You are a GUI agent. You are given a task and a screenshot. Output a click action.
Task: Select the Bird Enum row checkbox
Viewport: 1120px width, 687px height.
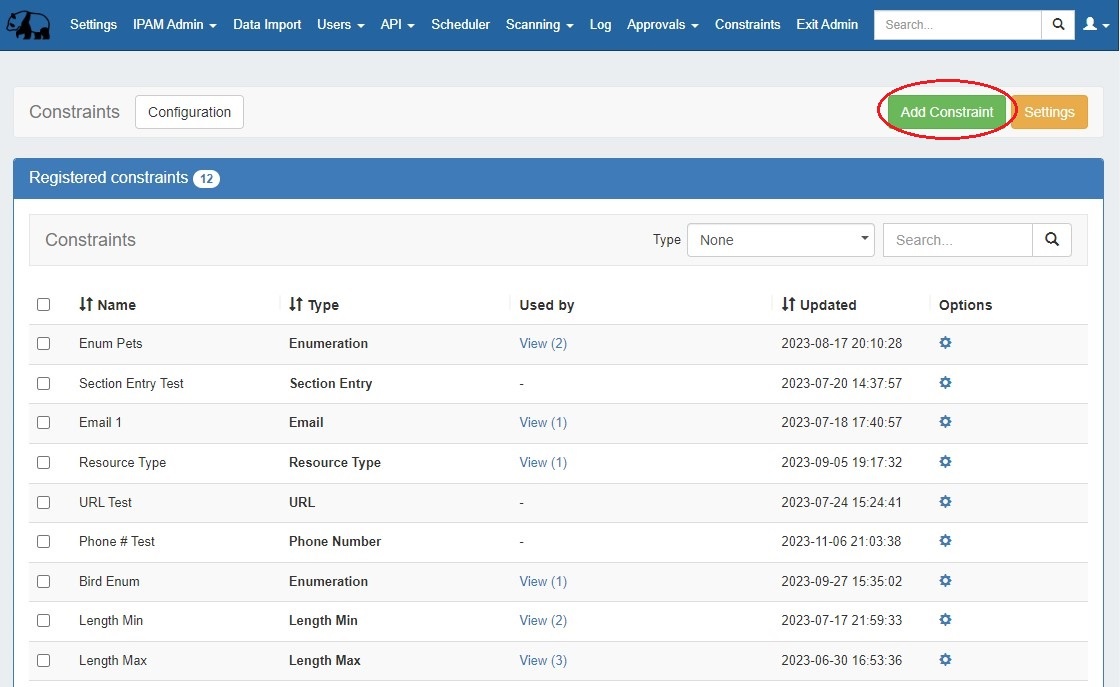tap(43, 581)
